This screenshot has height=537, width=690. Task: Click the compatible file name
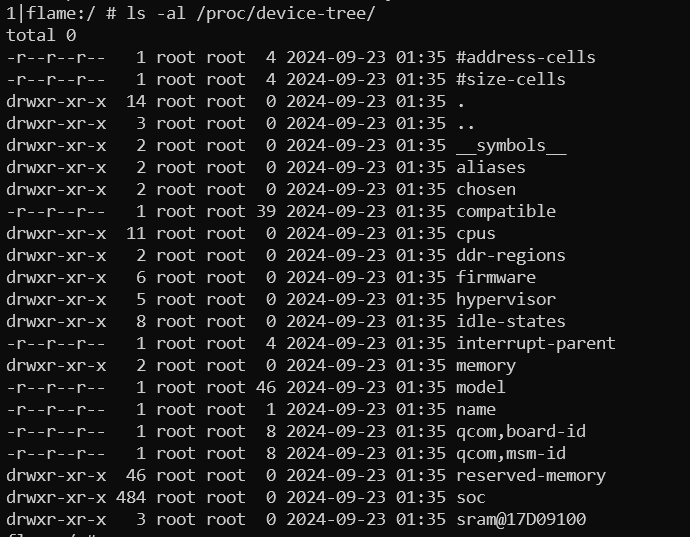505,211
